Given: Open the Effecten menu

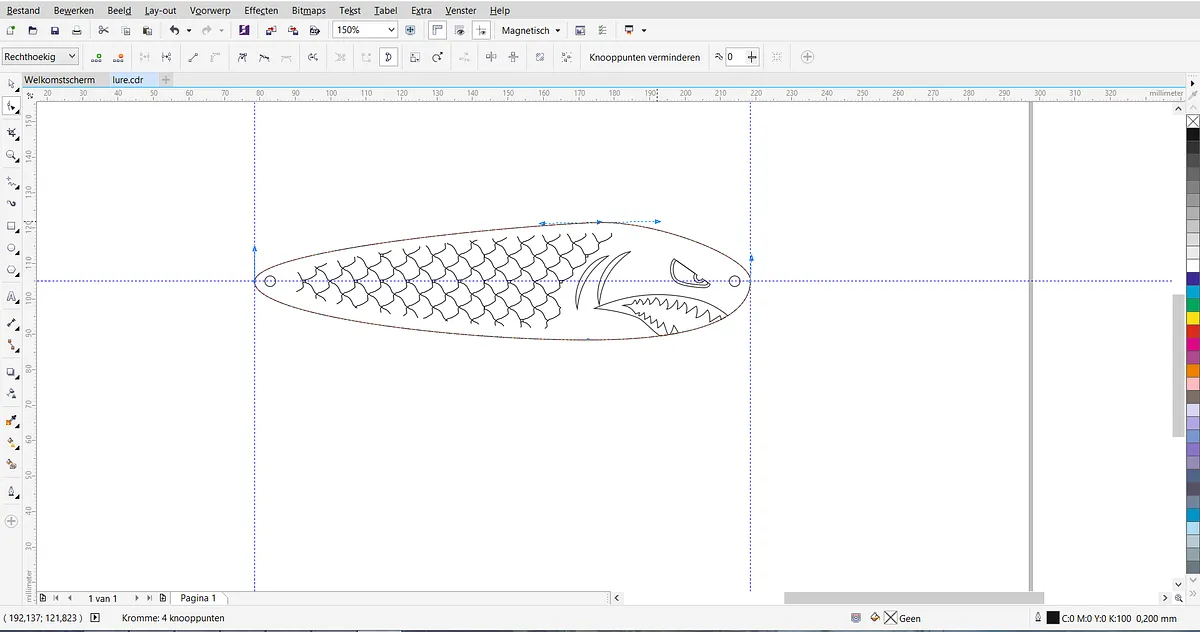Looking at the screenshot, I should coord(261,10).
